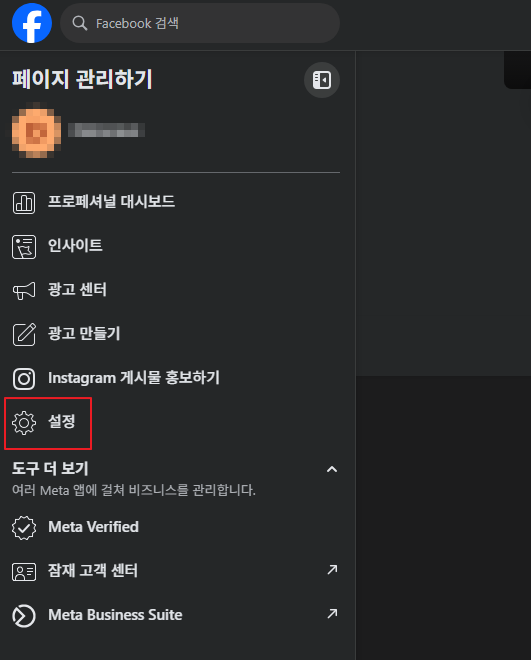Click the Facebook logo icon

pos(32,23)
